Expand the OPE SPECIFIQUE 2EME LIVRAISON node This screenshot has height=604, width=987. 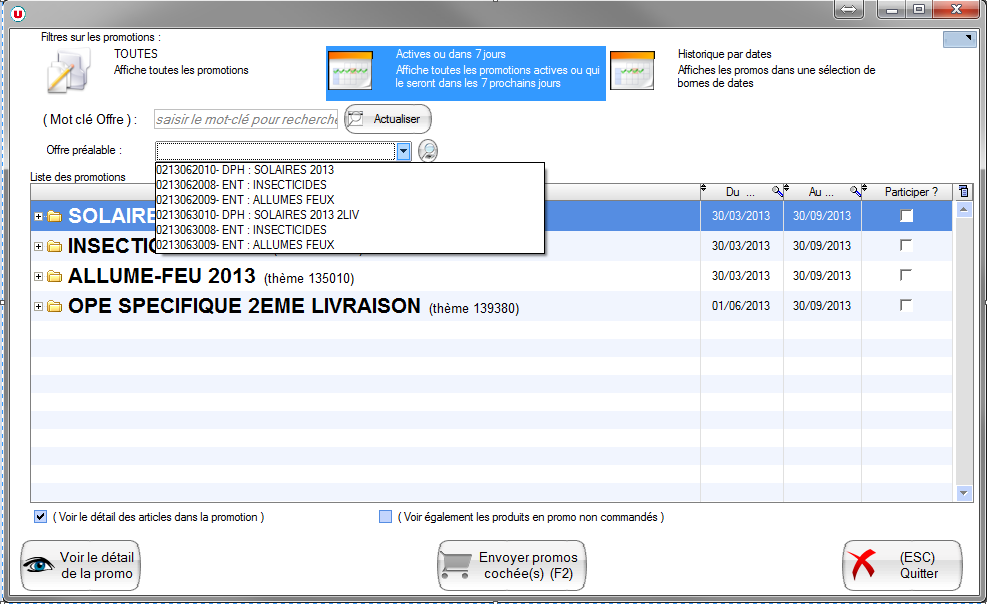click(x=39, y=307)
